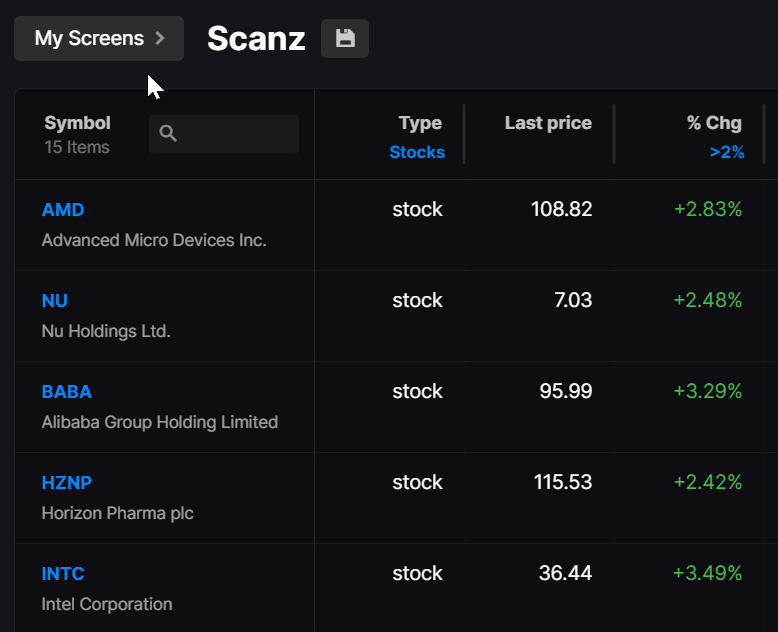Select Intel Corporation name
The width and height of the screenshot is (778, 632).
click(x=107, y=604)
